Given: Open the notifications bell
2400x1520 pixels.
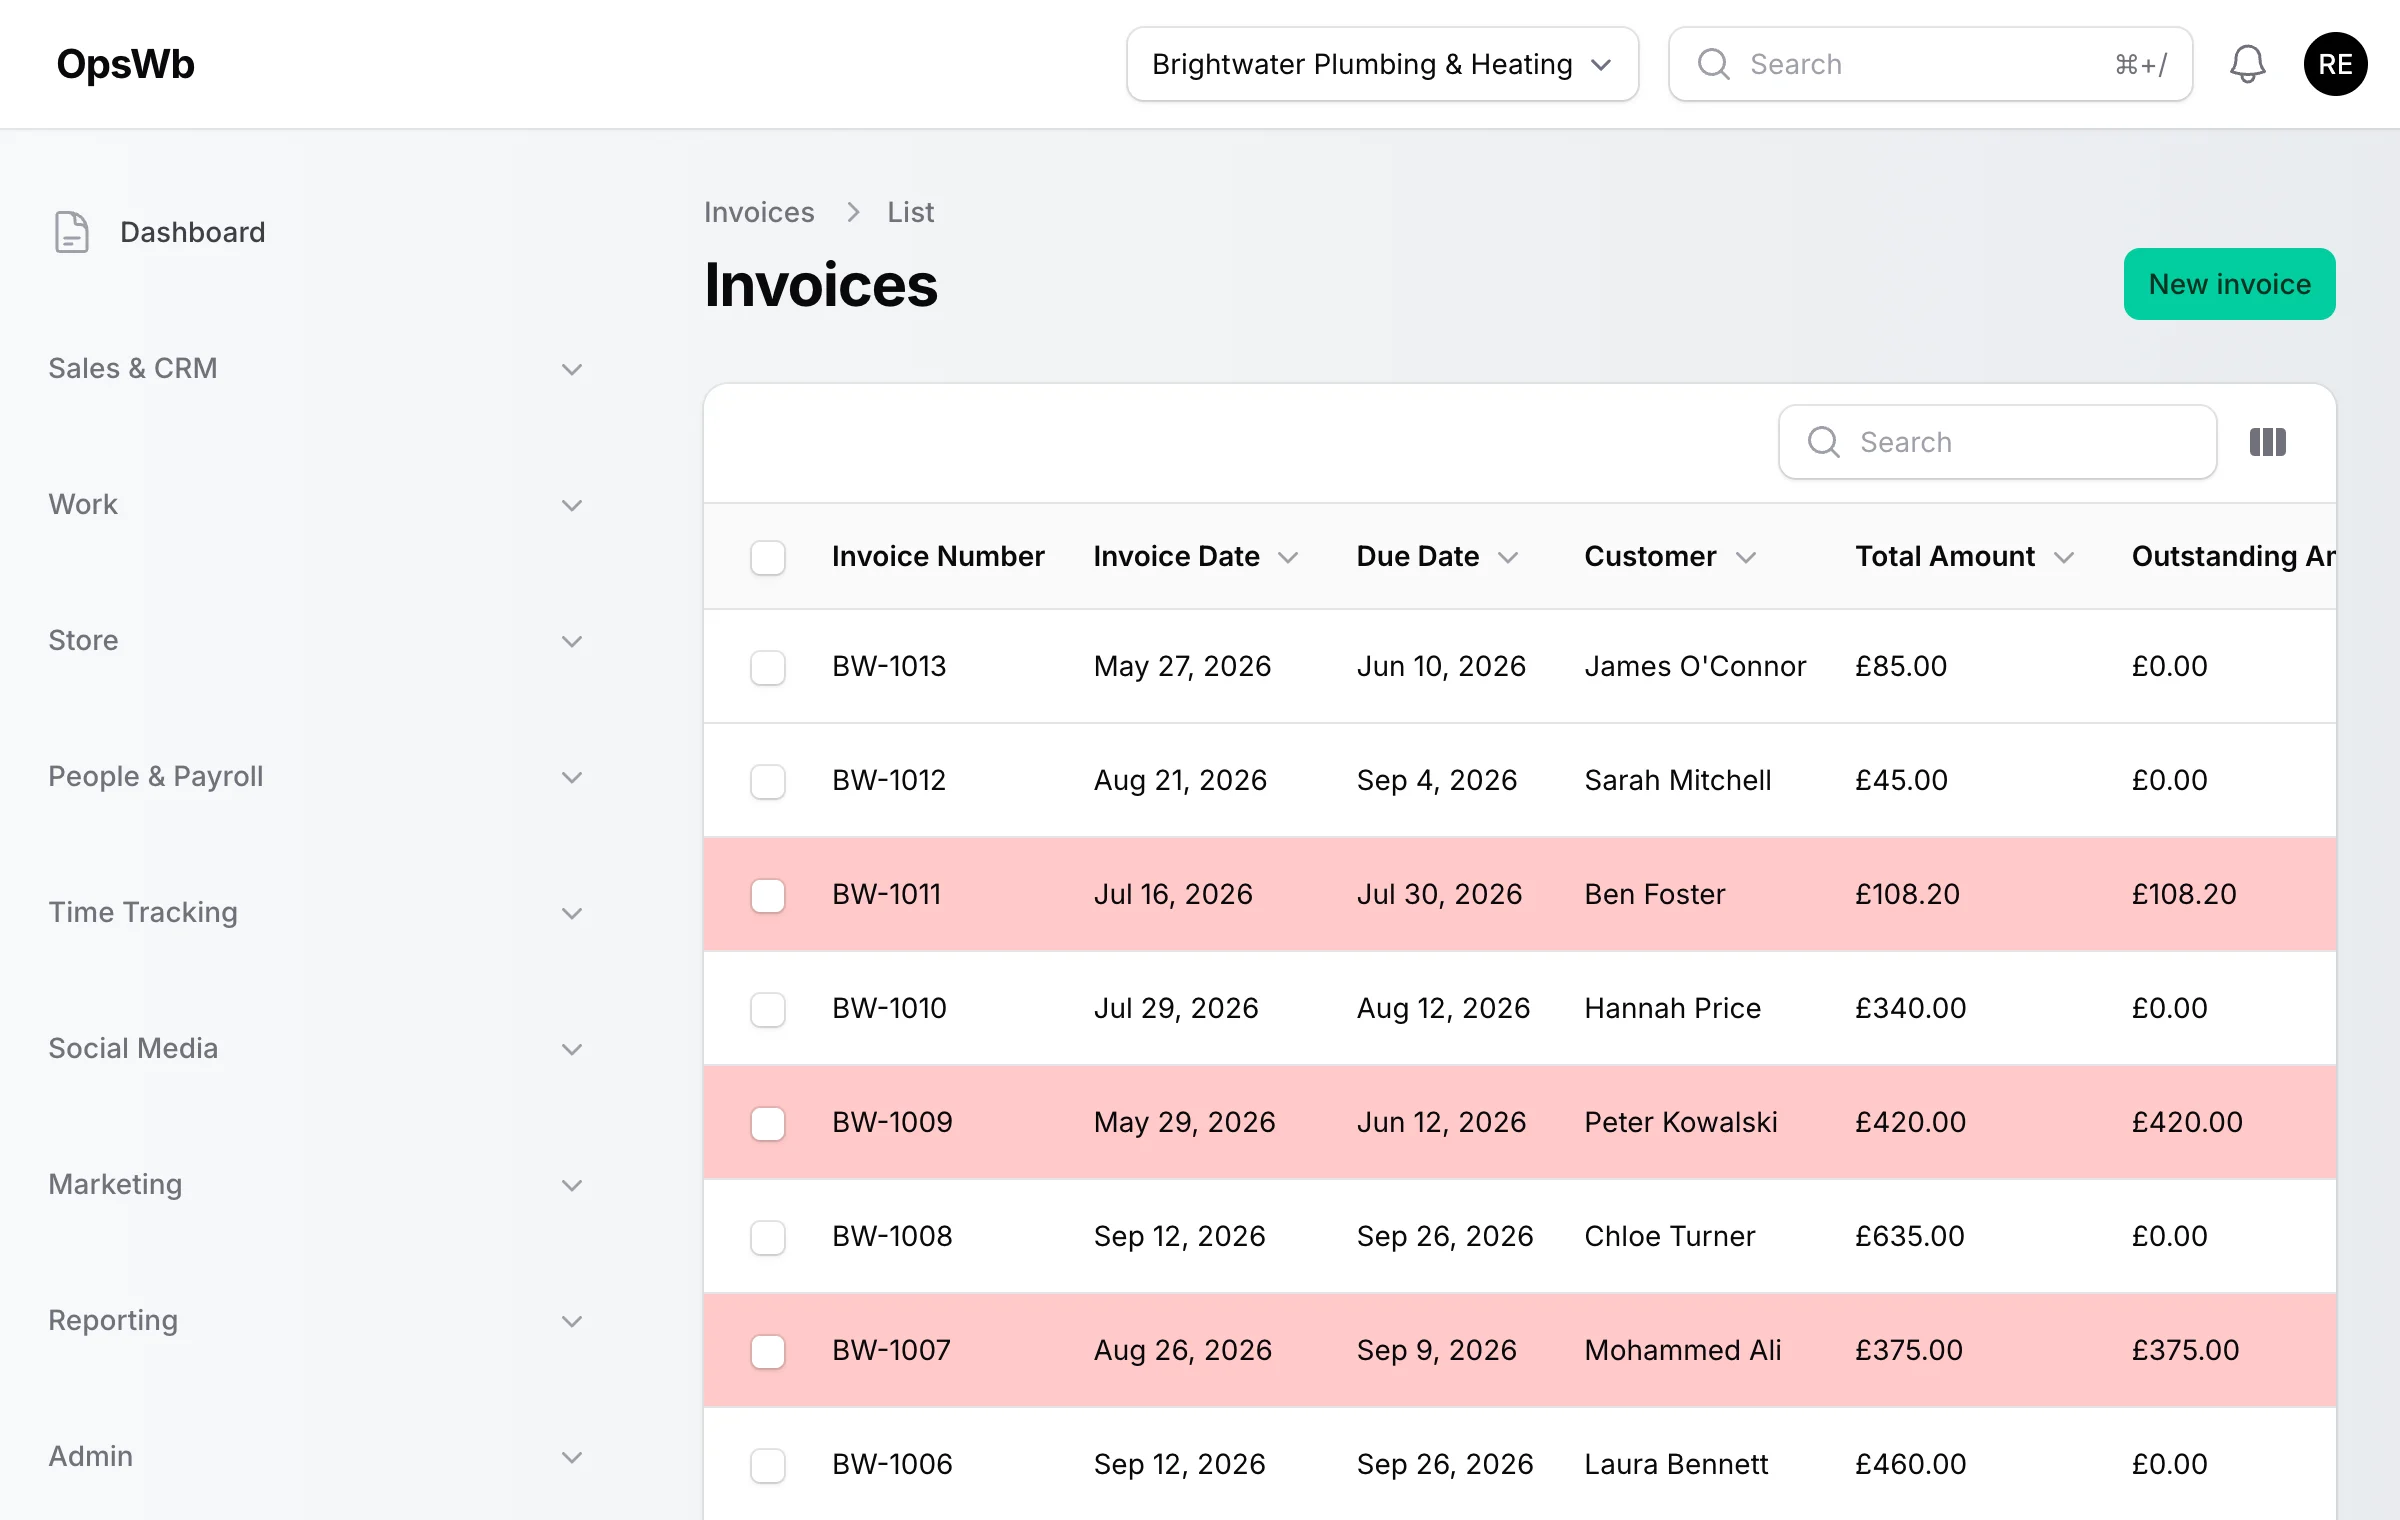Looking at the screenshot, I should [2247, 64].
